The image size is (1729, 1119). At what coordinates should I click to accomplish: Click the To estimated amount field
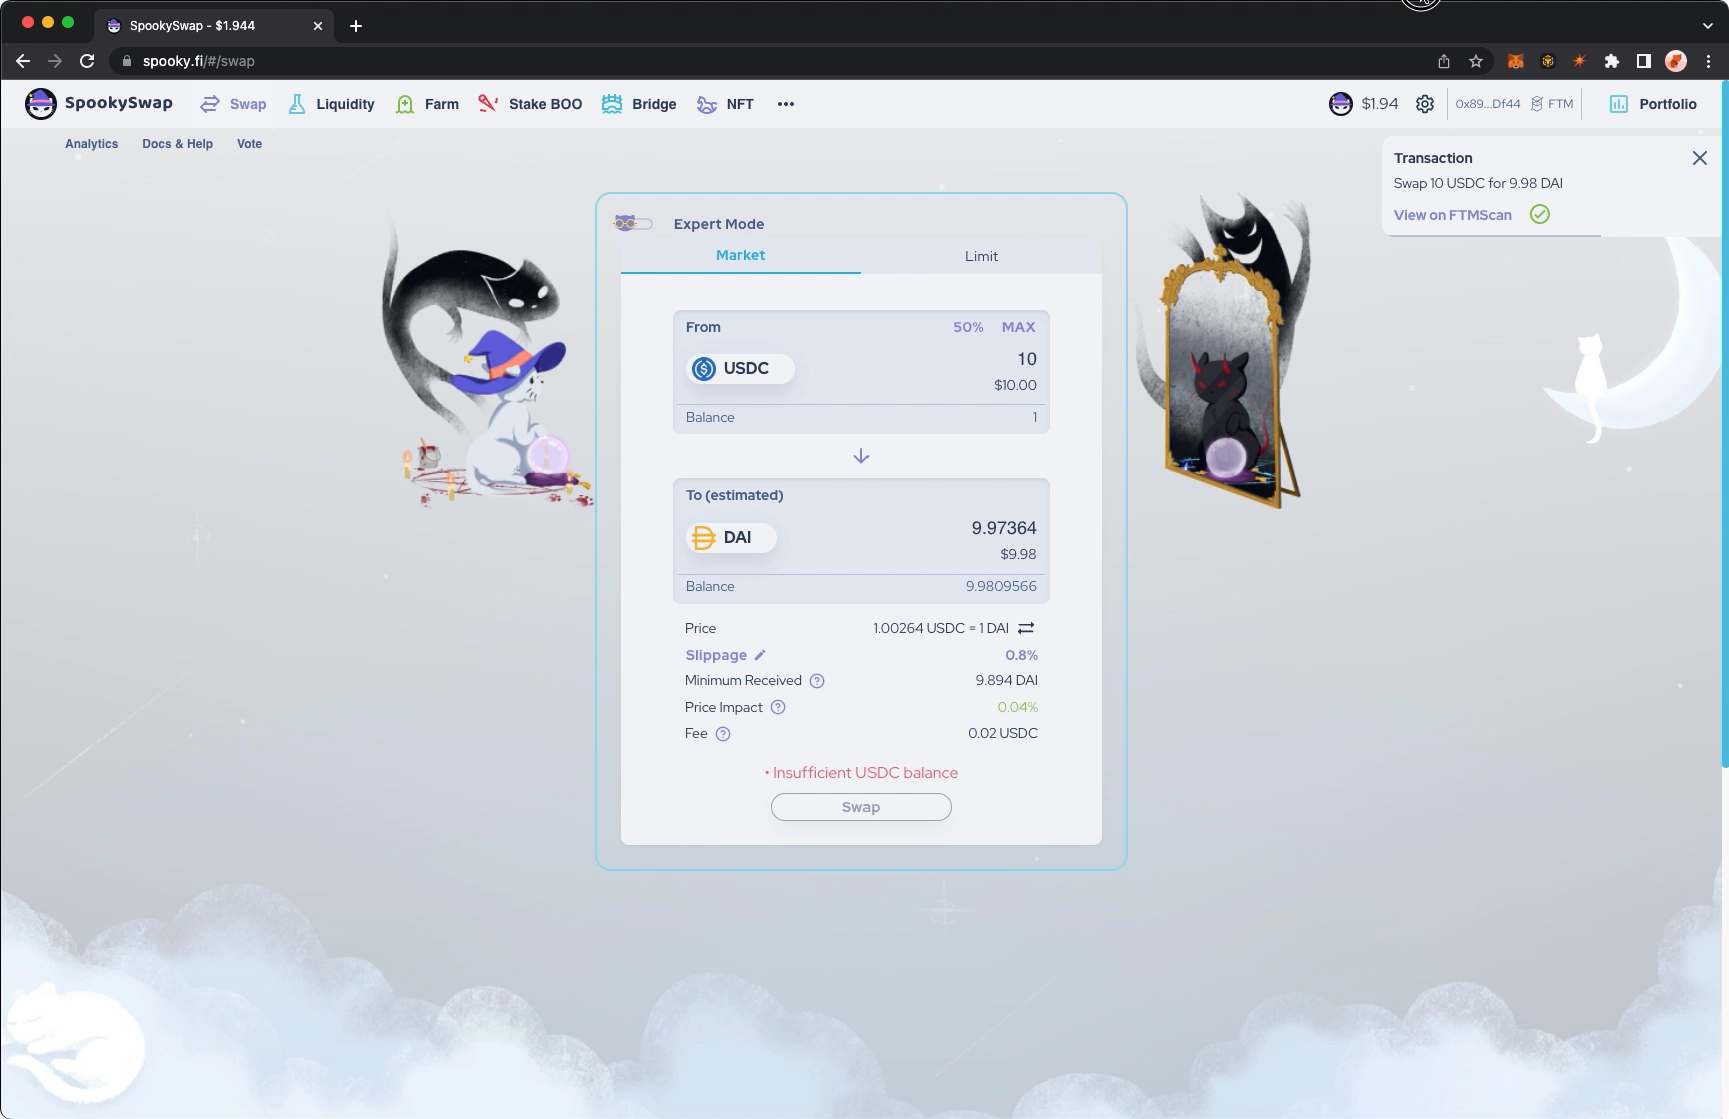(1003, 528)
